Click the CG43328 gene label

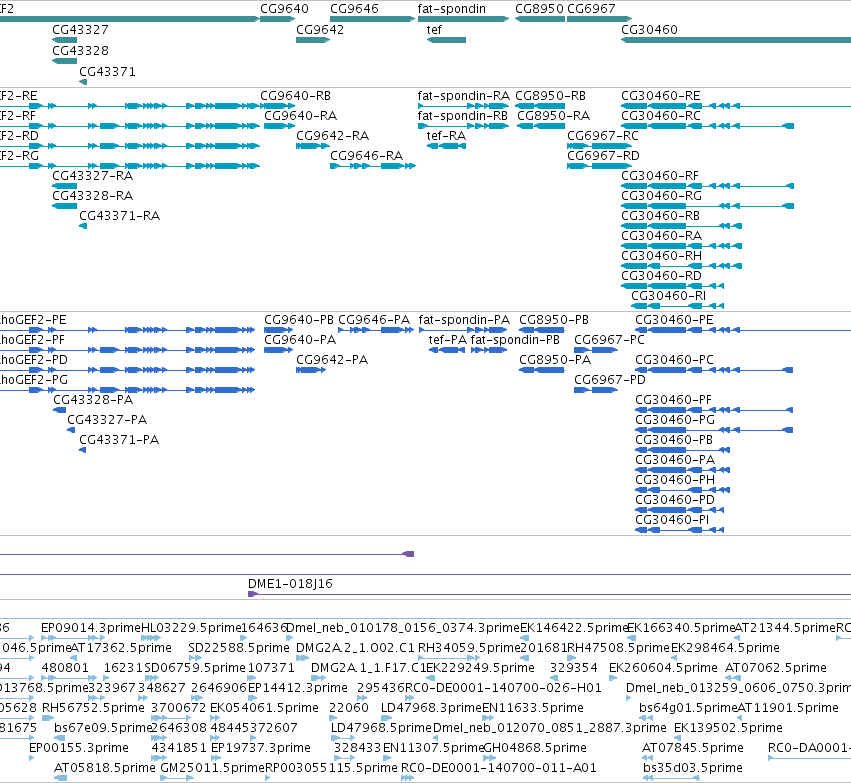pos(80,50)
